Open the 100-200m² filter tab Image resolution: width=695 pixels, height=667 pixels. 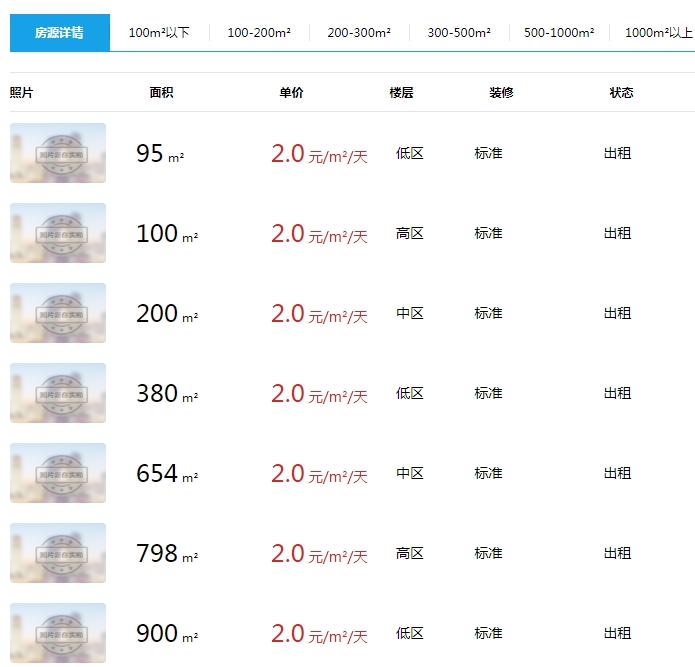[x=259, y=33]
